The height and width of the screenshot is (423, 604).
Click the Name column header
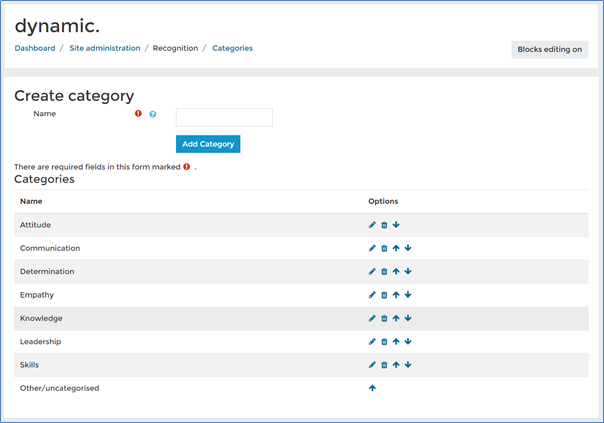click(x=31, y=201)
